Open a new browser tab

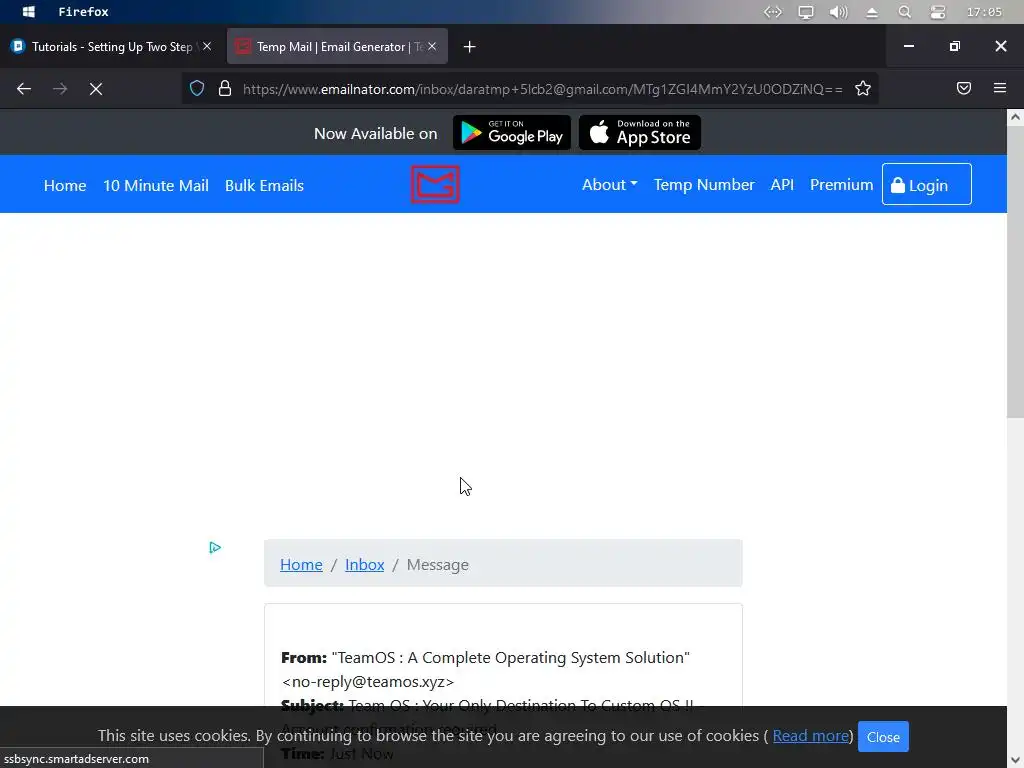470,46
